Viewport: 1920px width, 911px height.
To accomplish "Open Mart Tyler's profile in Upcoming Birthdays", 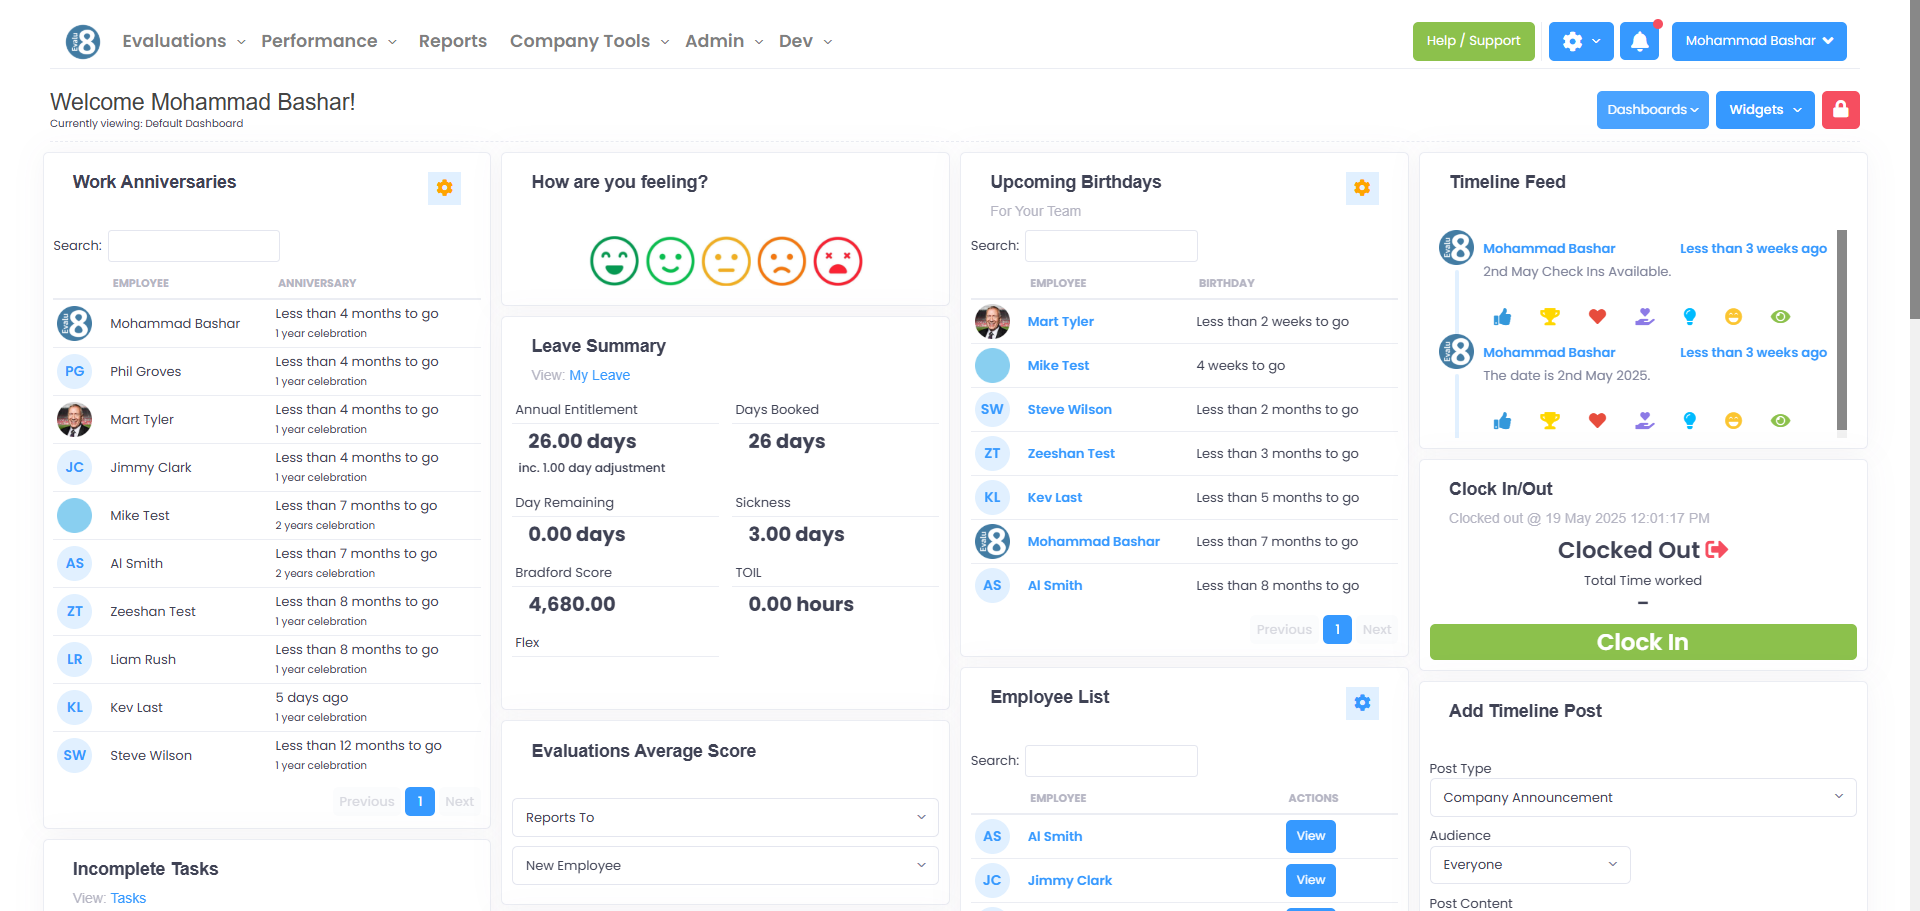I will [1061, 321].
